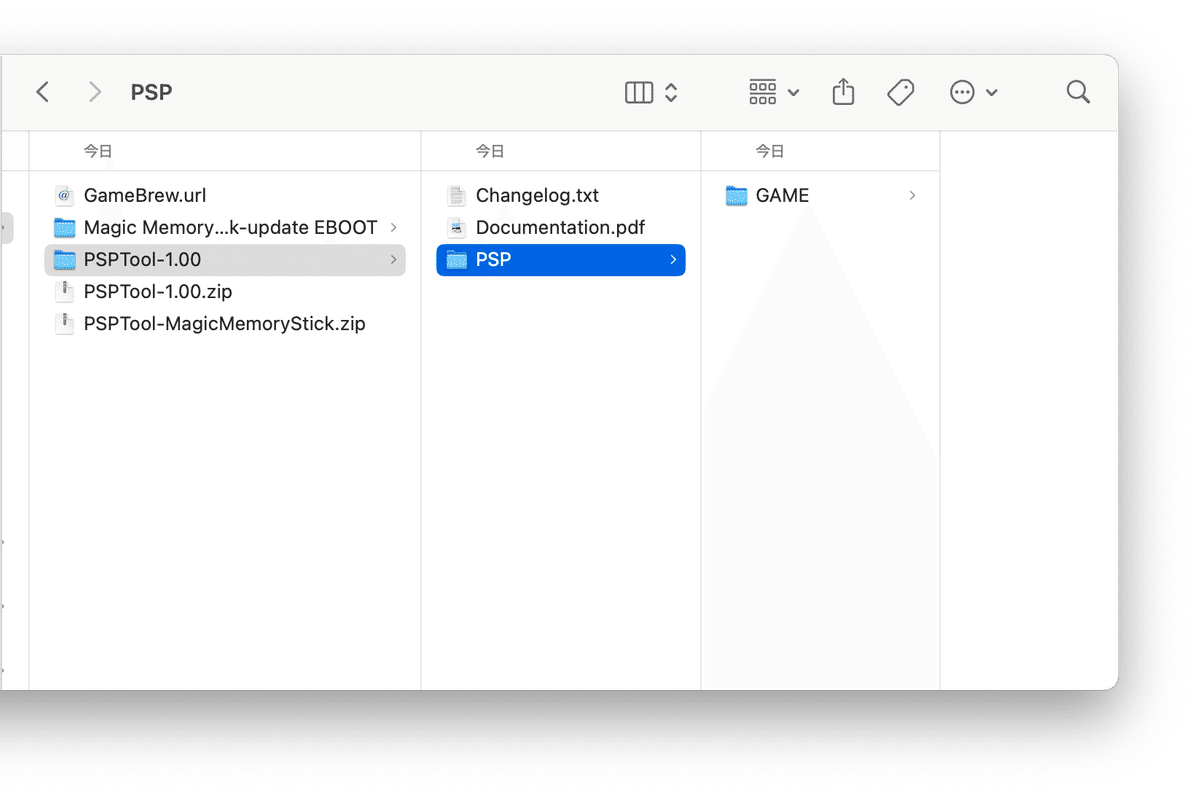Screen dimensions: 1200x798
Task: Click the Share toolbar icon
Action: (843, 92)
